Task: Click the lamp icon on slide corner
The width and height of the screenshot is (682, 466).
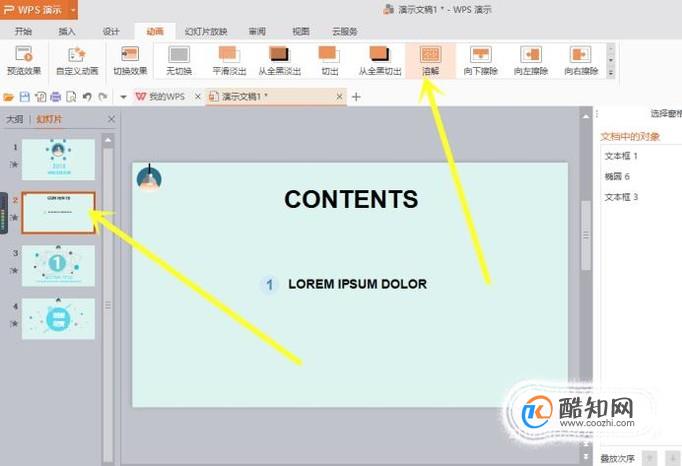Action: coord(149,178)
